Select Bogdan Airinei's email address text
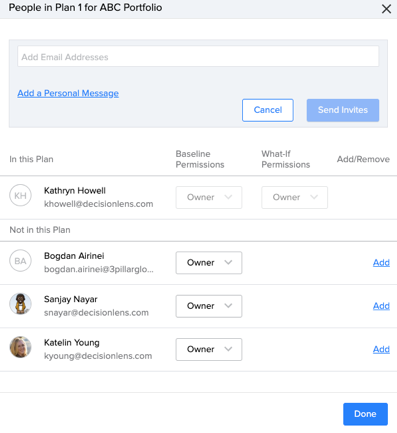Screen dimensions: 397x433 pos(99,269)
